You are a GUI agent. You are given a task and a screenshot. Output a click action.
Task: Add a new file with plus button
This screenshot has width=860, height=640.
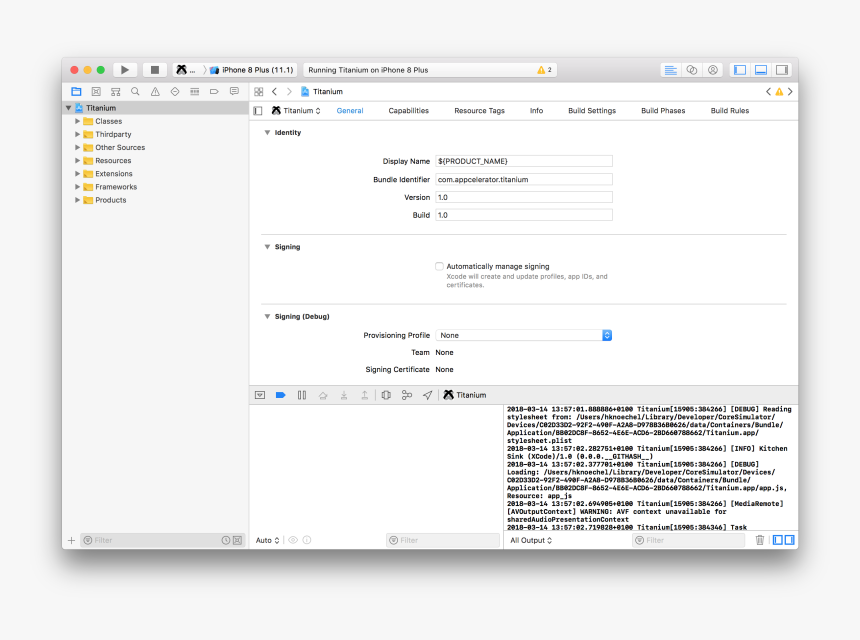(71, 540)
